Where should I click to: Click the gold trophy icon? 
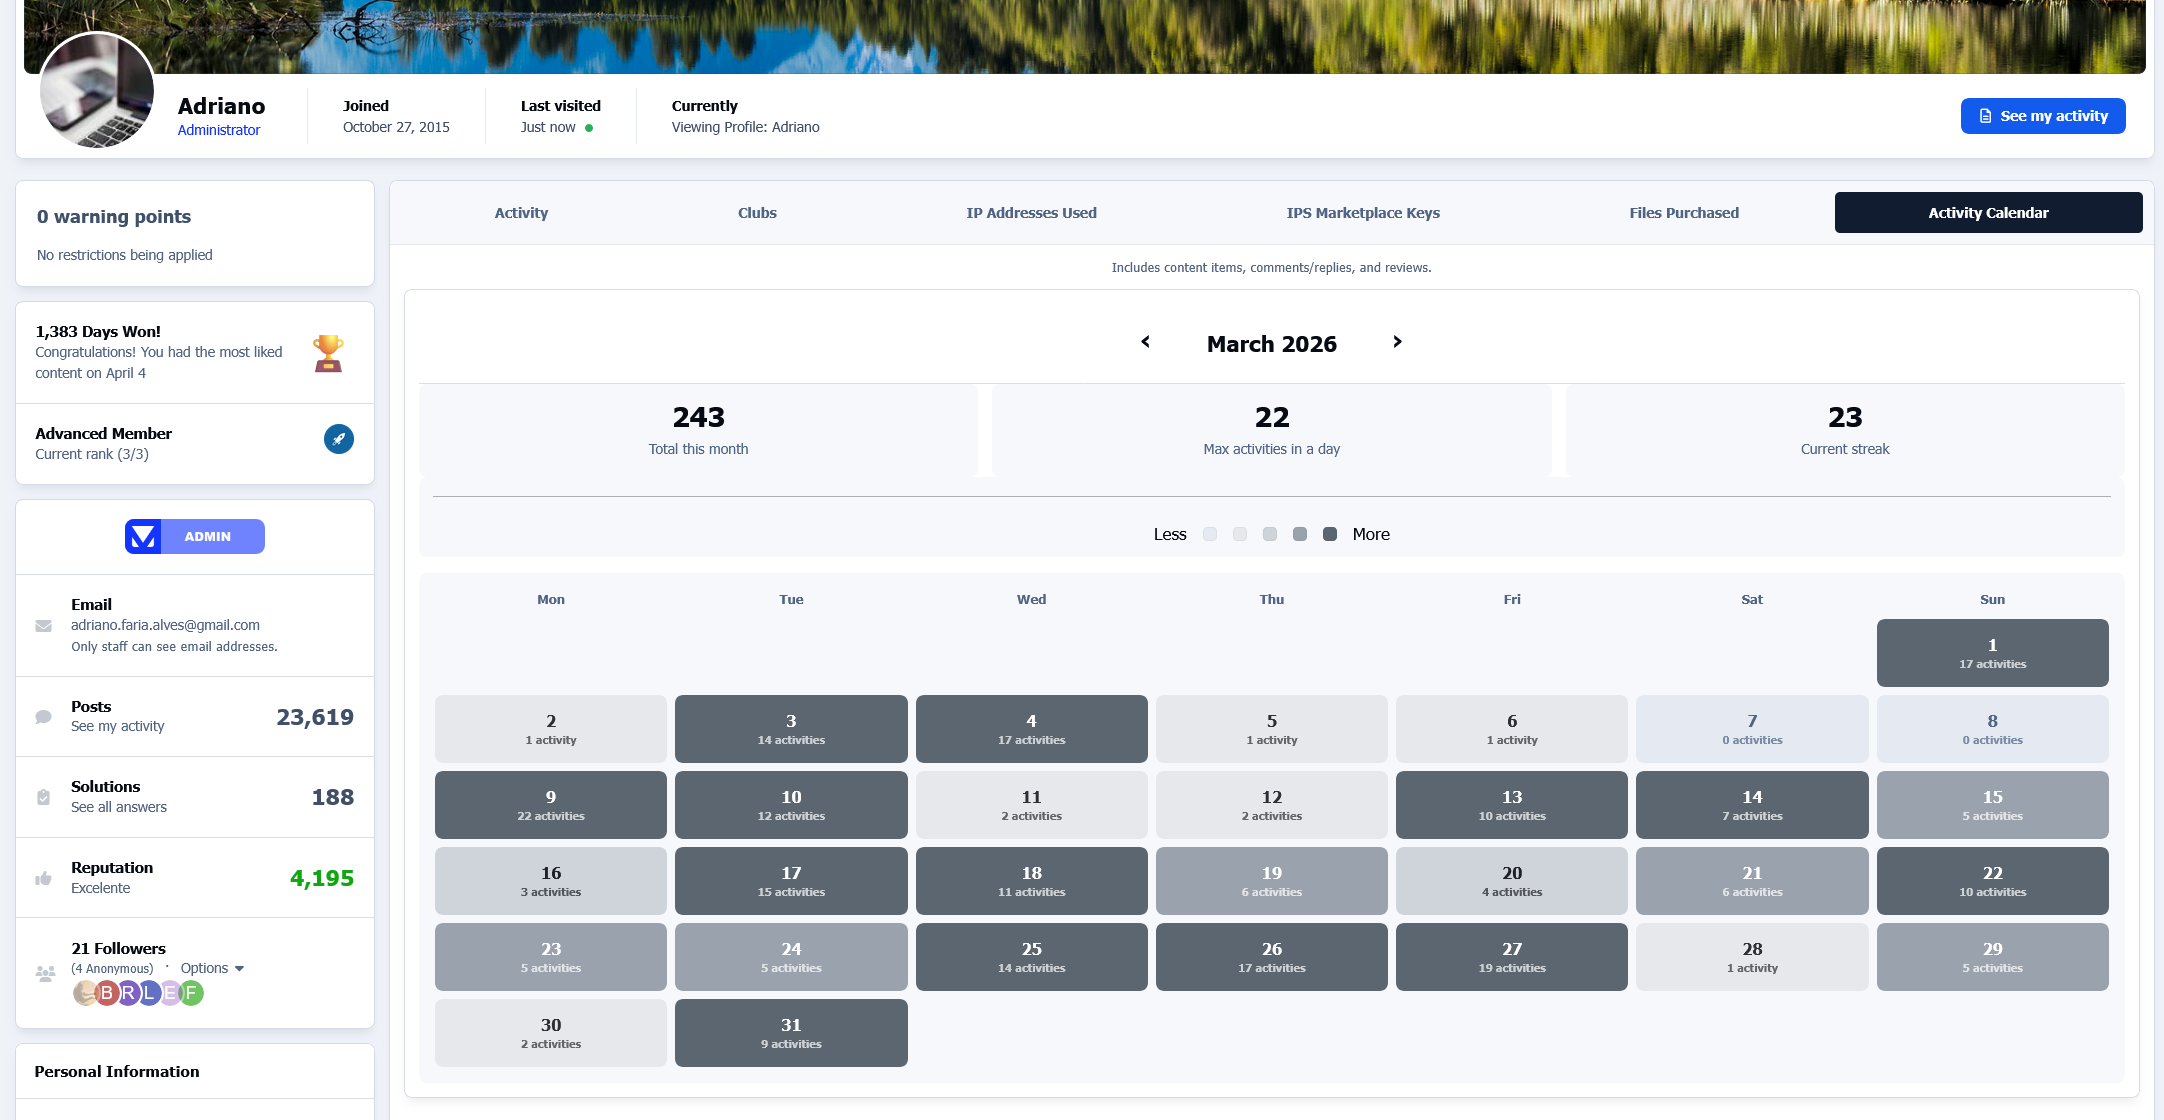328,353
